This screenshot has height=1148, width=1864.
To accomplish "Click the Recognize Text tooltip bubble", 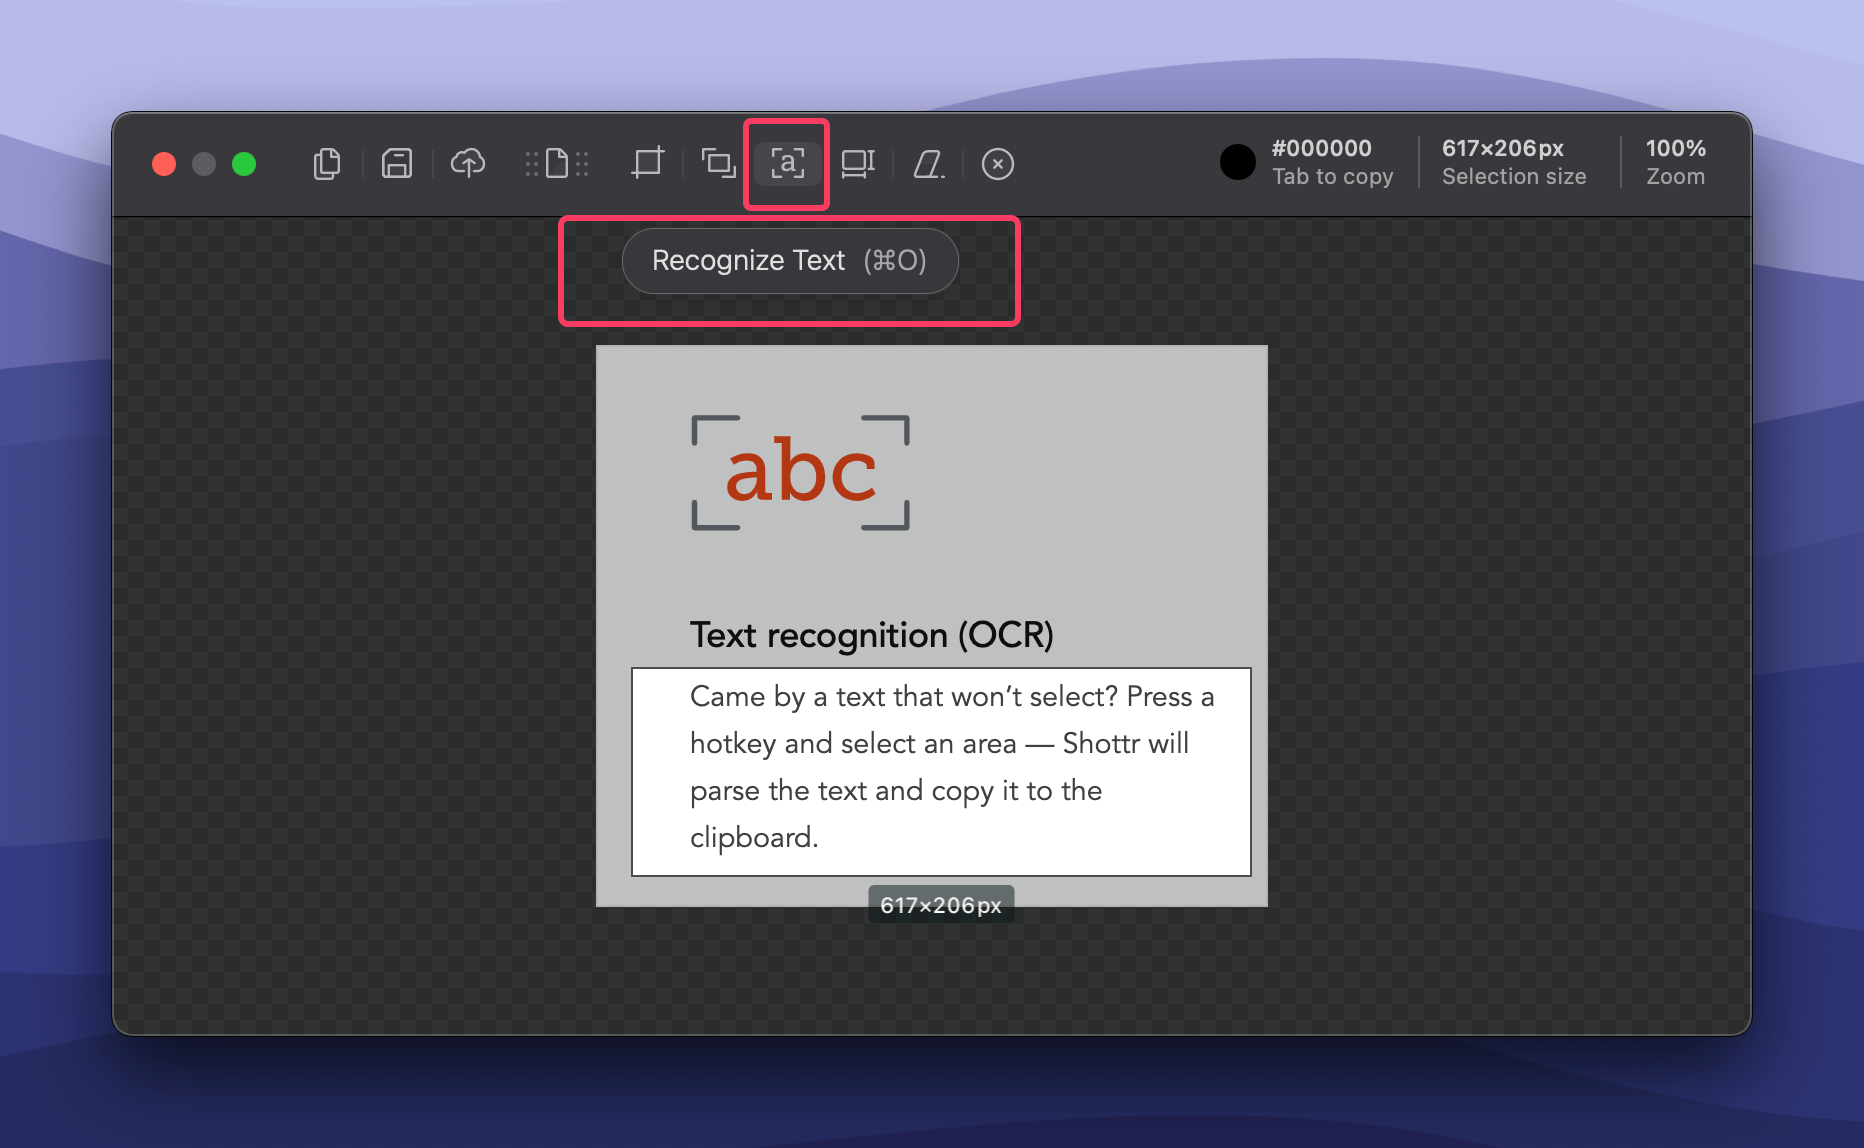I will point(789,261).
